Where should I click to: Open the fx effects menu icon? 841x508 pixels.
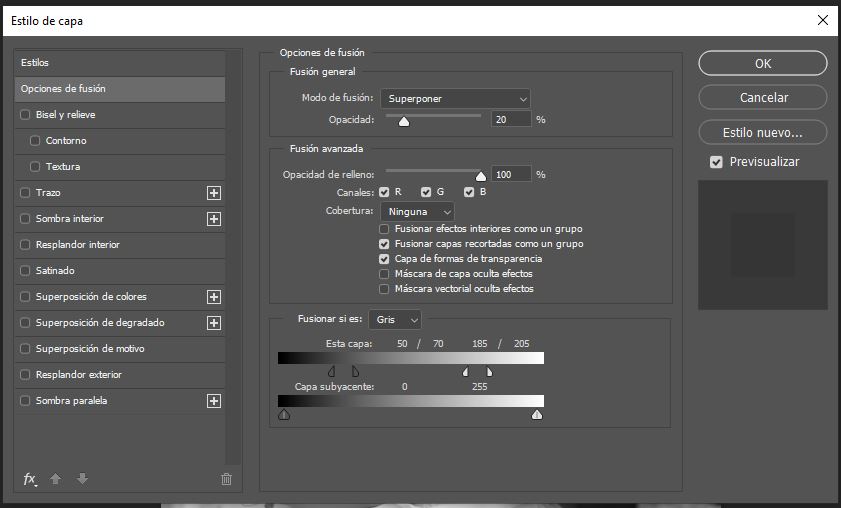[x=30, y=479]
